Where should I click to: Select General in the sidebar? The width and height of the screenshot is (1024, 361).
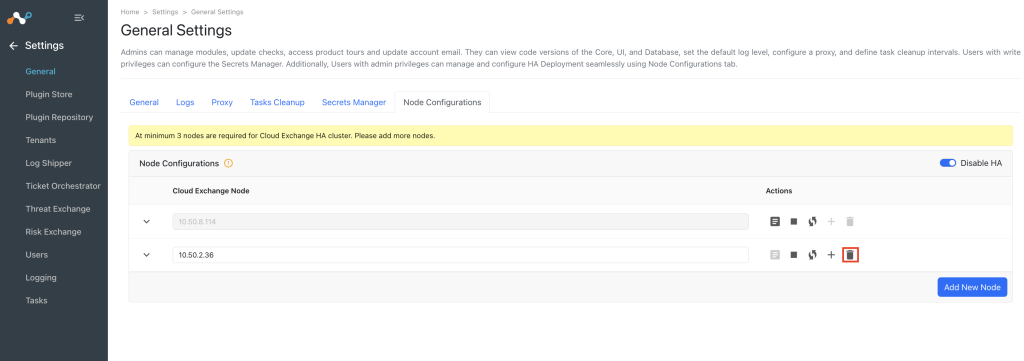coord(40,72)
